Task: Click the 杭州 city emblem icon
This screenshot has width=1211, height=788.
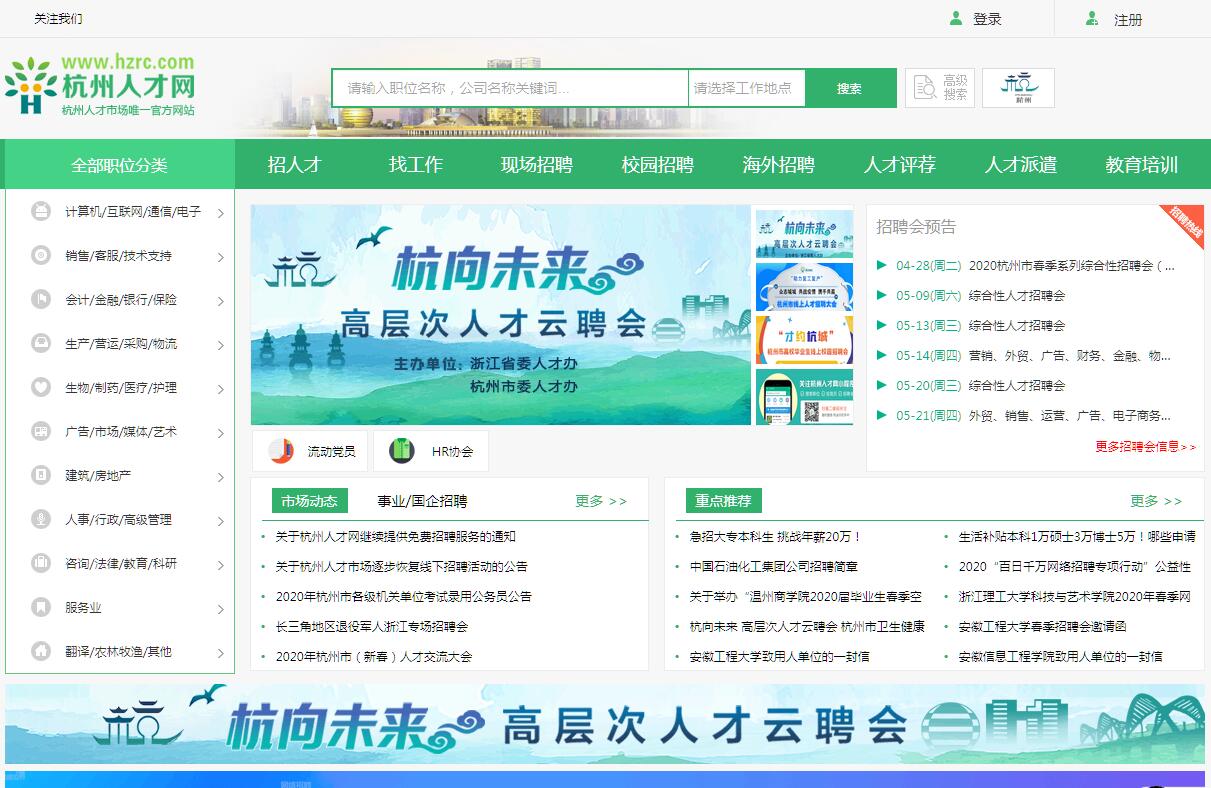Action: (1018, 88)
